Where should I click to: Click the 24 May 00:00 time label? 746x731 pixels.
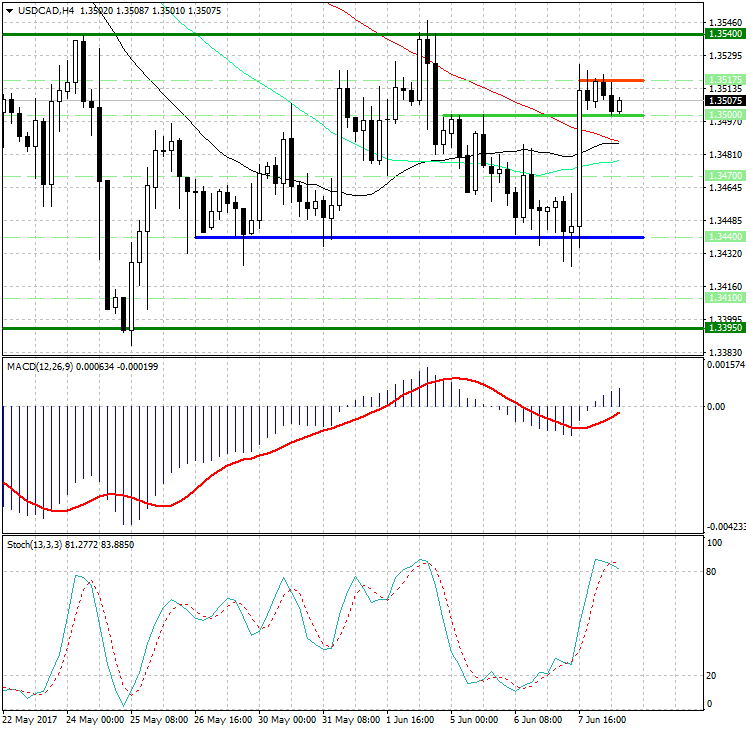click(94, 719)
